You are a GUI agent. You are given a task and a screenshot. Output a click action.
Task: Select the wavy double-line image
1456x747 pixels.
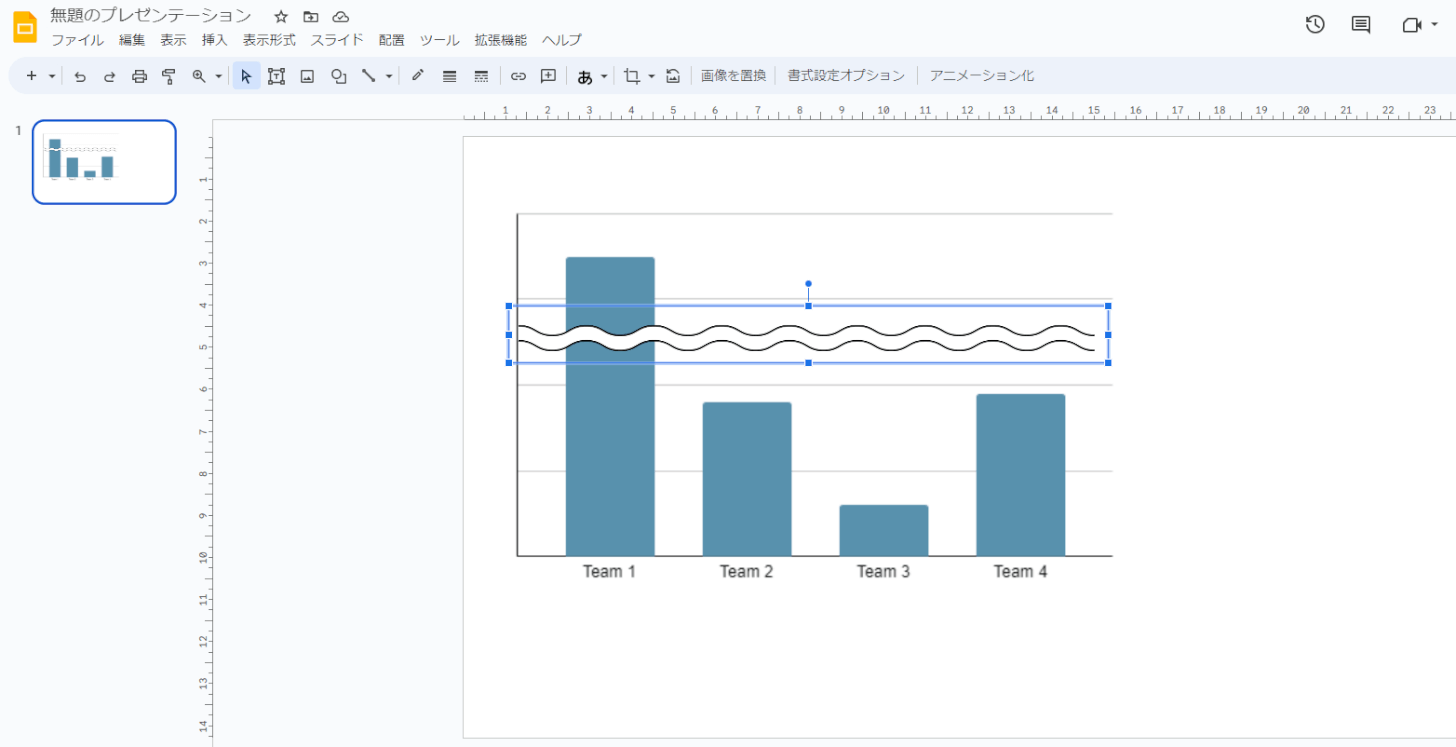[x=808, y=337]
